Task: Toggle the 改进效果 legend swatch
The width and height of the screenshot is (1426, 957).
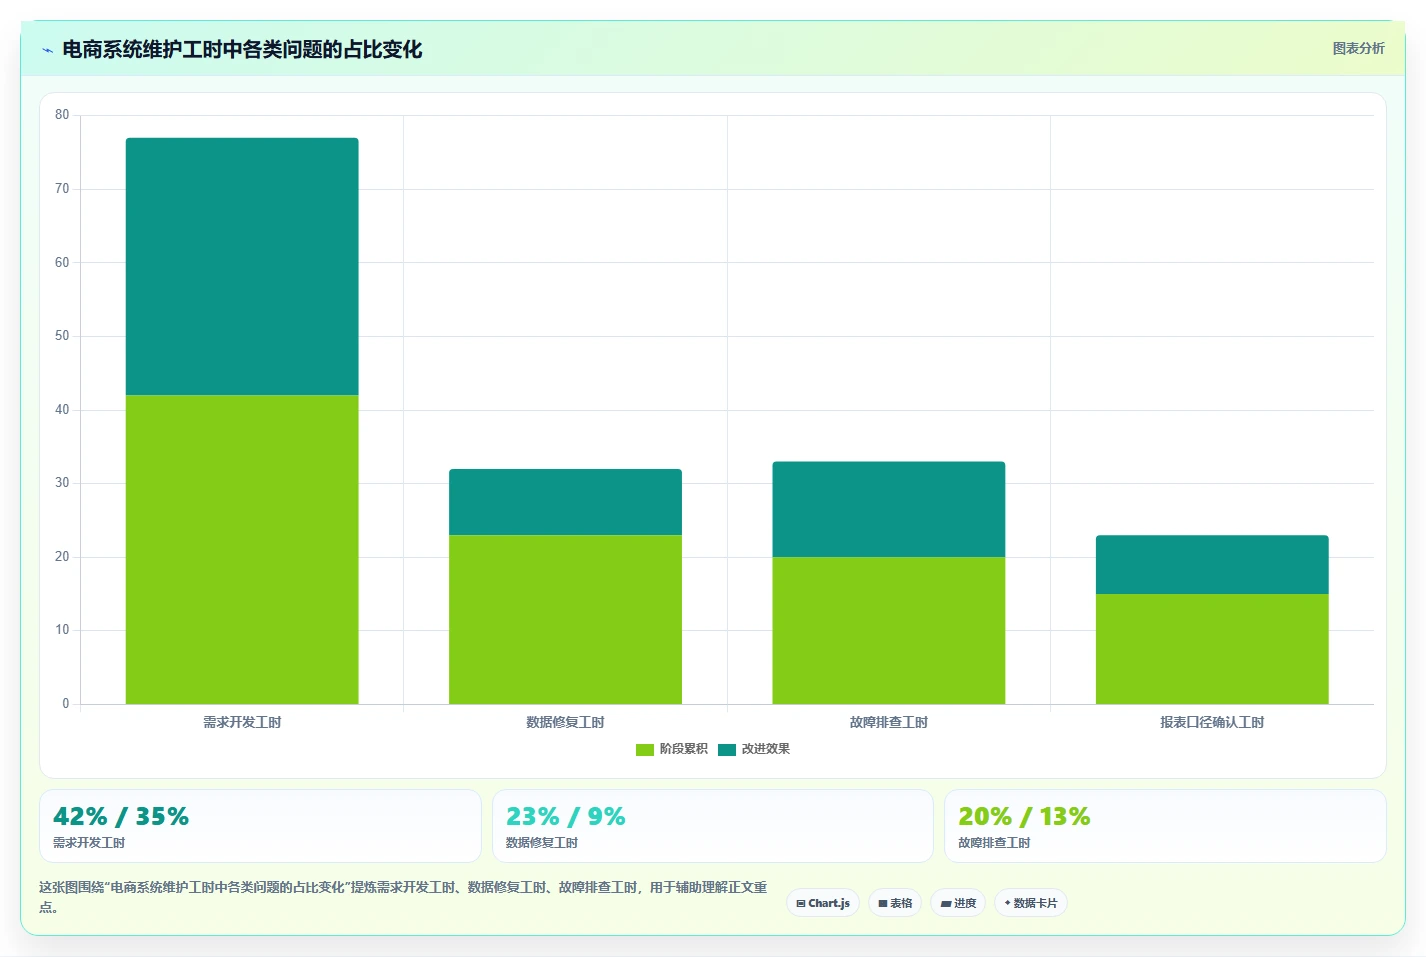Action: (726, 749)
